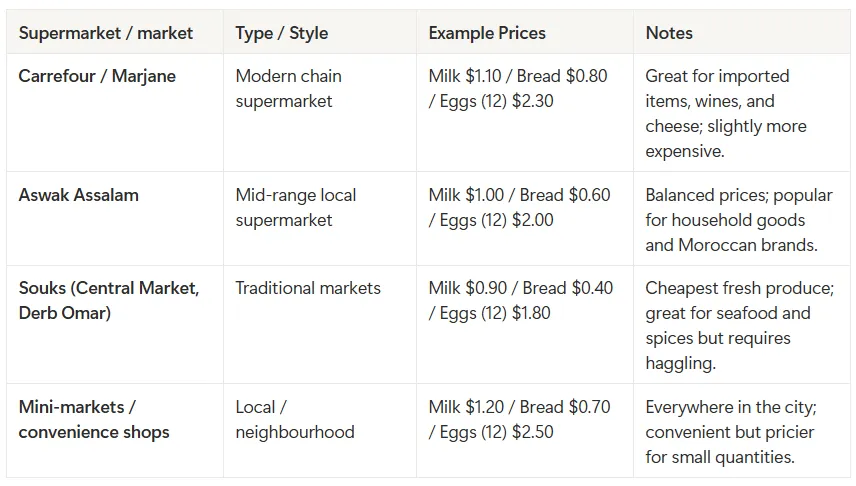
Task: Select the 'Type / Style' header cell
Action: [282, 33]
